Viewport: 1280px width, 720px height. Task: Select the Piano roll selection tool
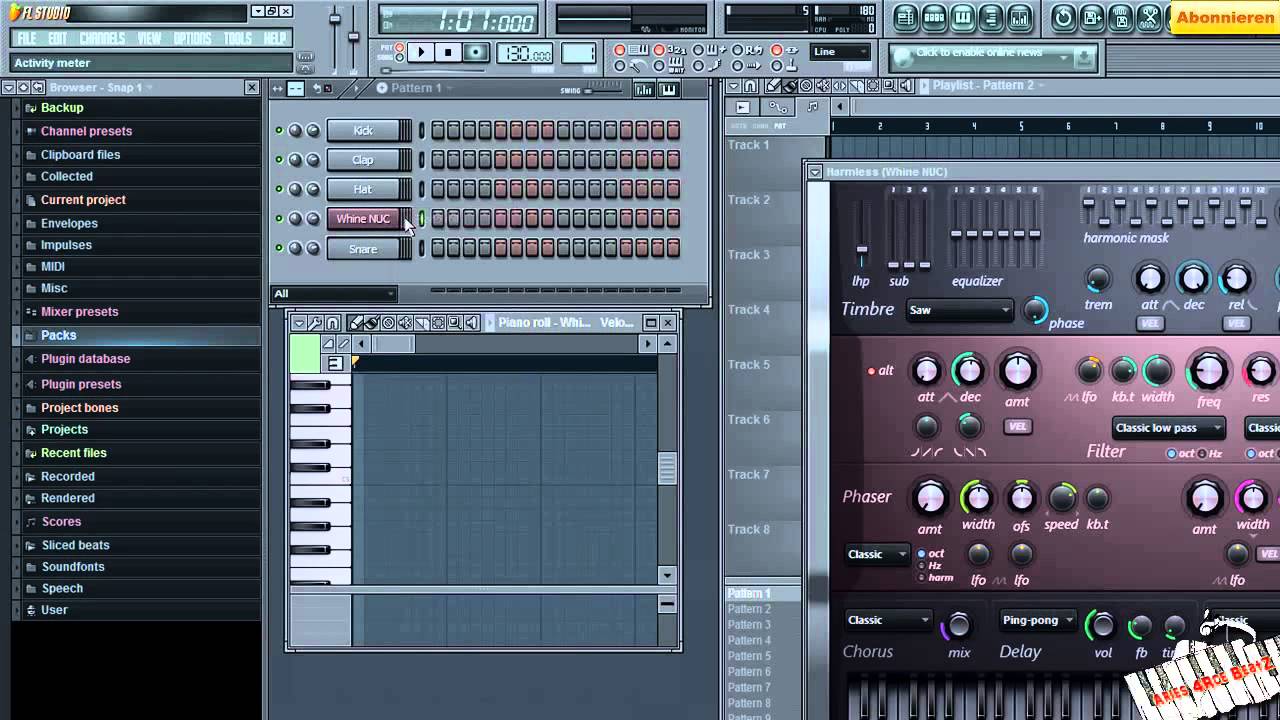coord(438,323)
